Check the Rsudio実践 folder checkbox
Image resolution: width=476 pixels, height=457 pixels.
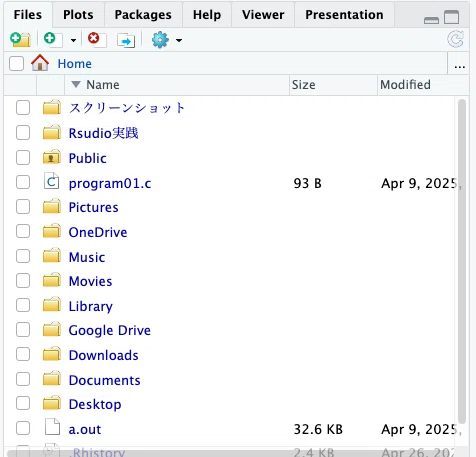(x=23, y=133)
